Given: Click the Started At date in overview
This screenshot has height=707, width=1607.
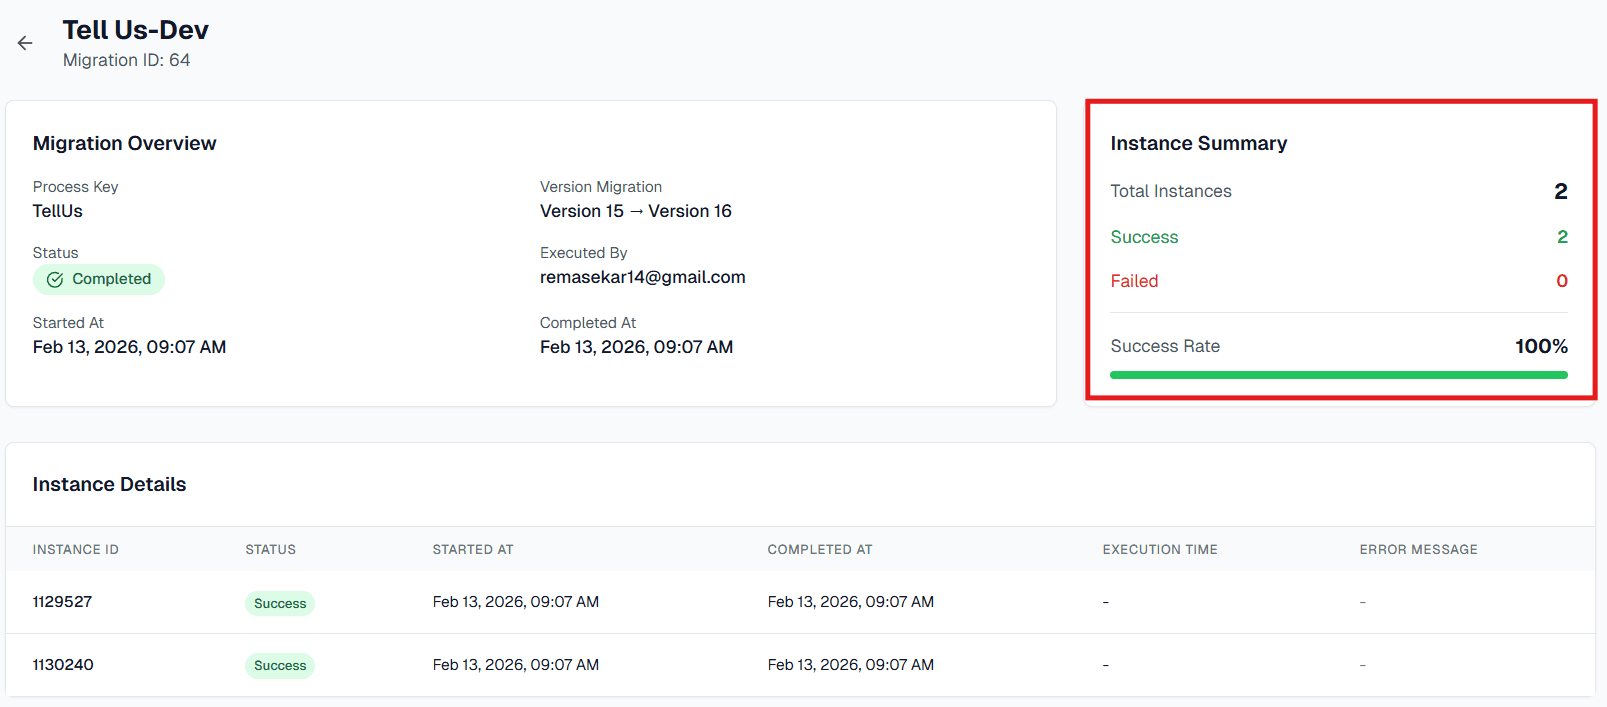Looking at the screenshot, I should (130, 347).
